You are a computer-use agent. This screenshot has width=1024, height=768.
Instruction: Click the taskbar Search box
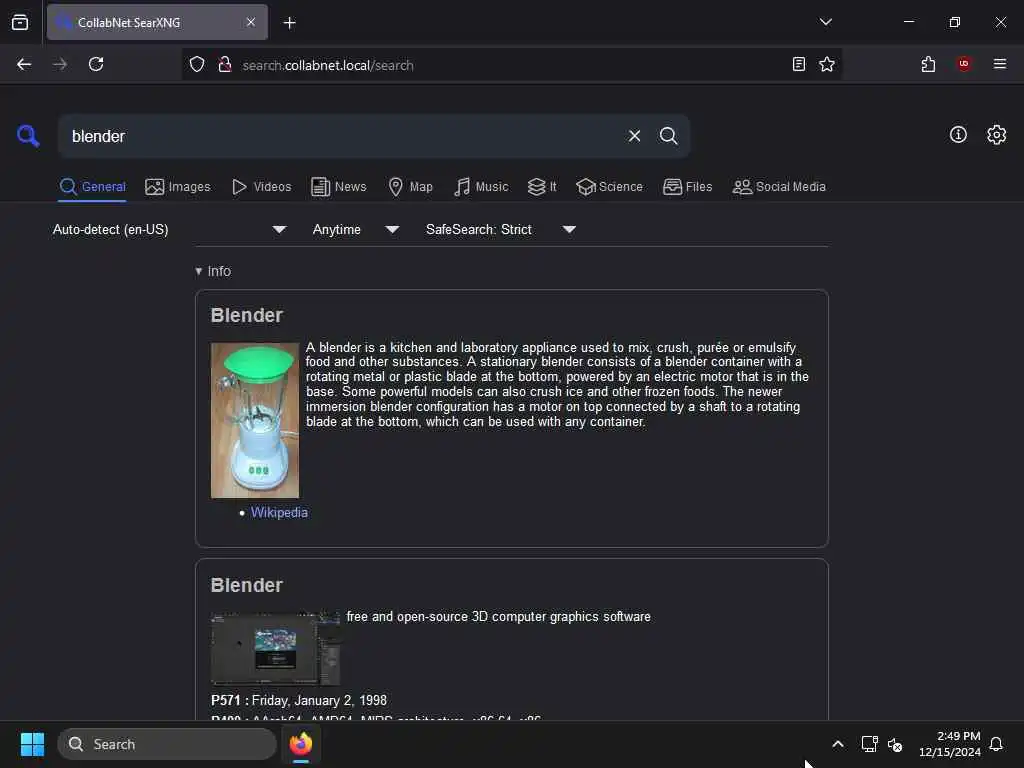pos(167,744)
